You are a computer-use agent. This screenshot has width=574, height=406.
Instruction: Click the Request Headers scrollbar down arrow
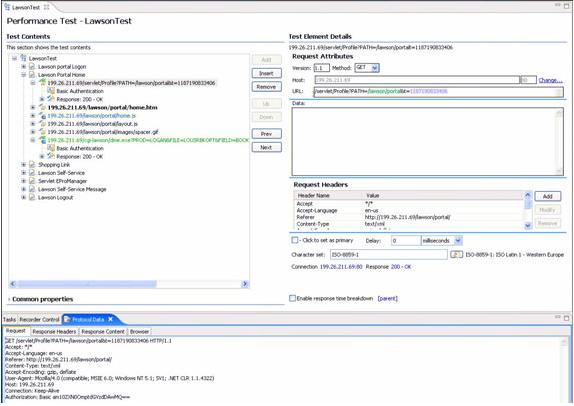point(528,226)
